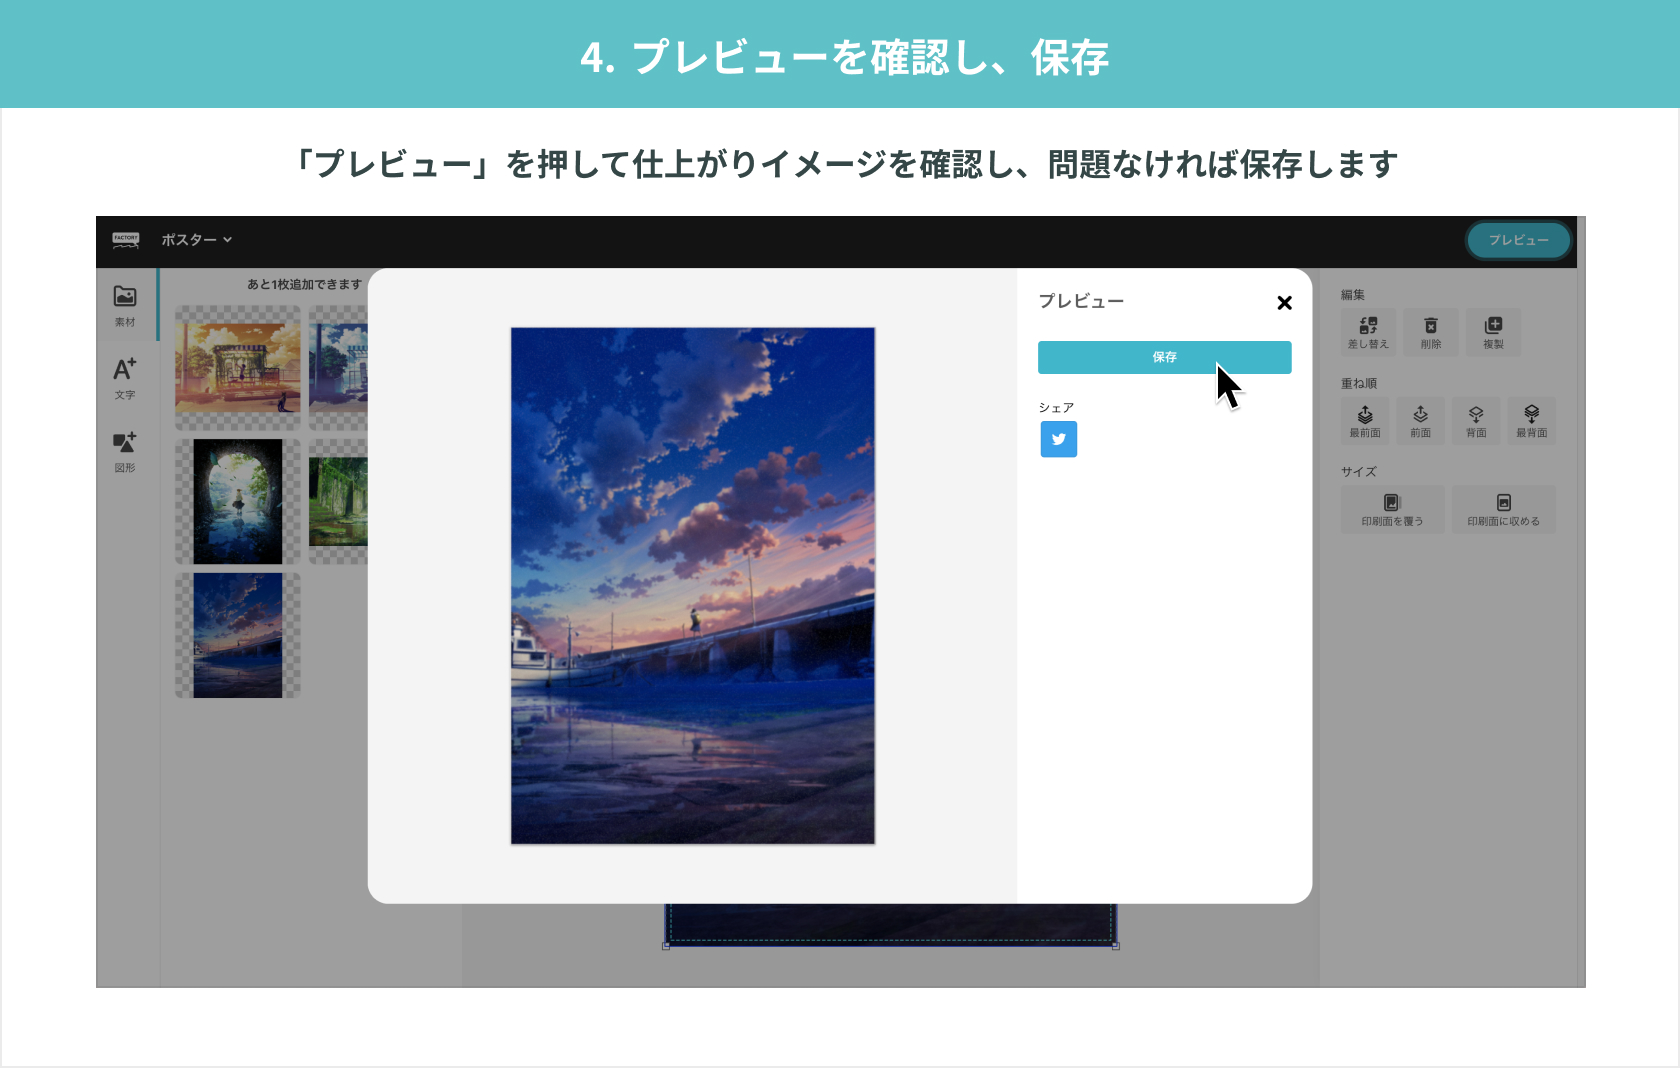Image resolution: width=1680 pixels, height=1068 pixels.
Task: Select the dark tunnel reflection thumbnail
Action: click(x=238, y=502)
